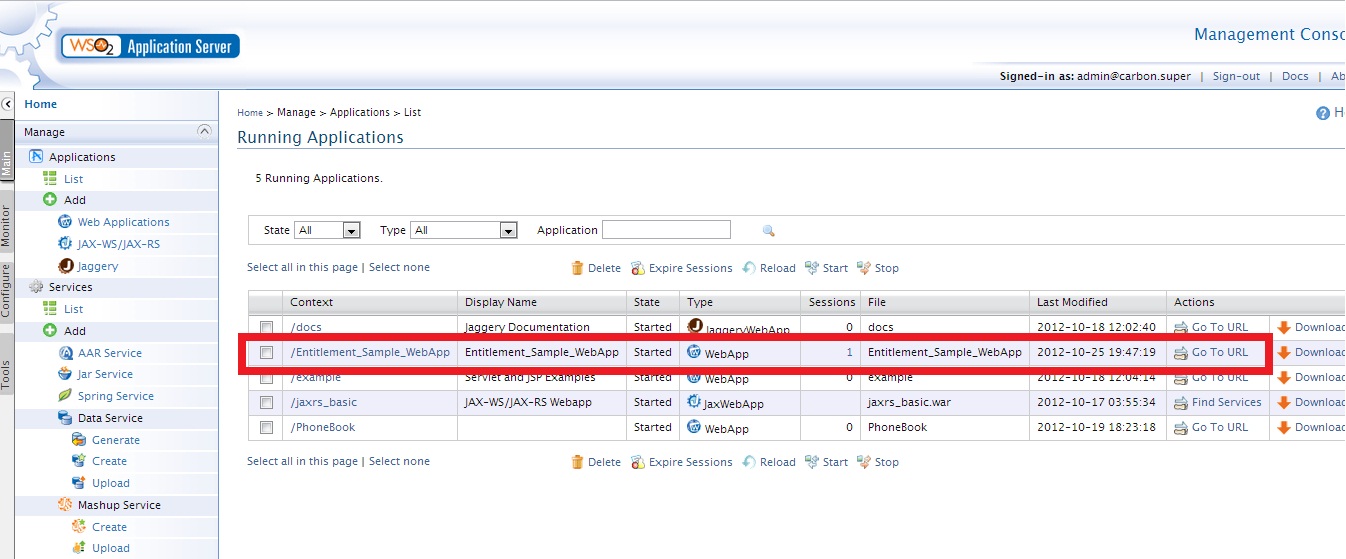Click the AAR Service icon in sidebar

coord(67,353)
